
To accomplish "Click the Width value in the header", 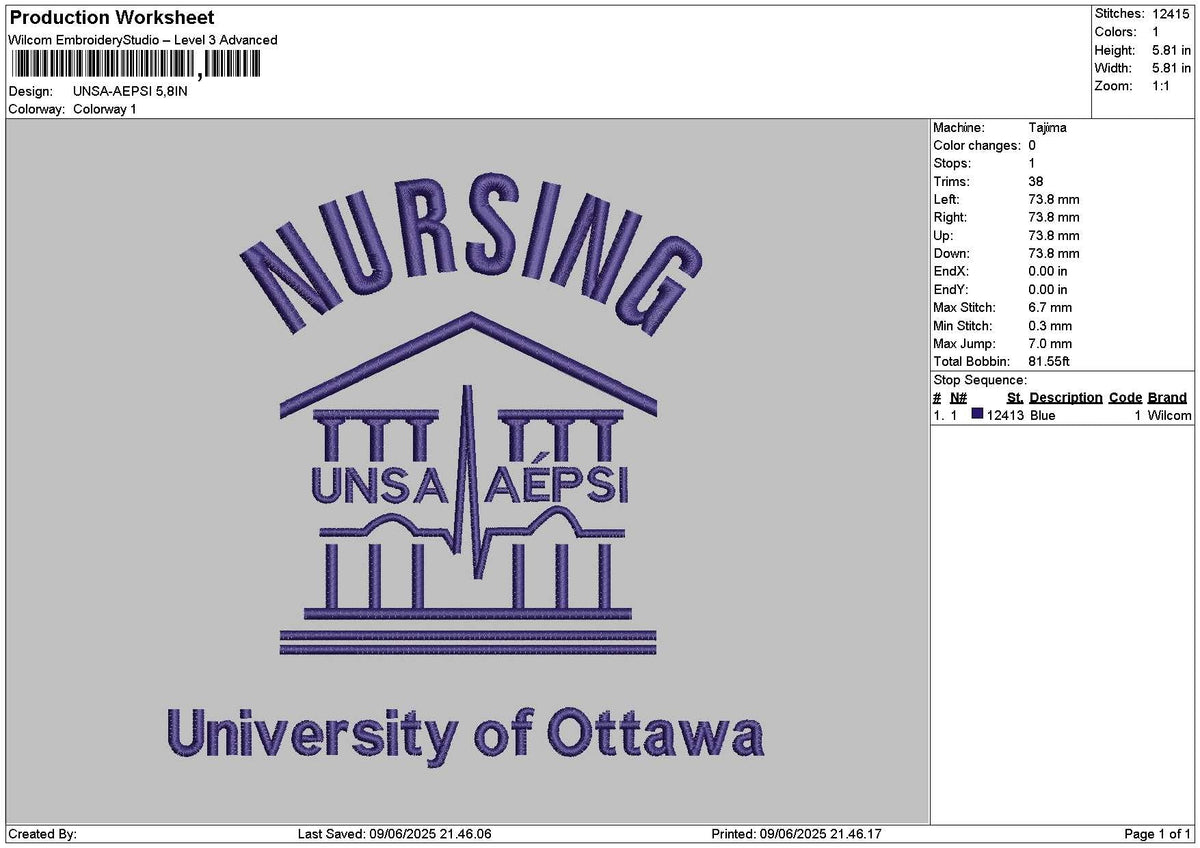I will click(1172, 68).
